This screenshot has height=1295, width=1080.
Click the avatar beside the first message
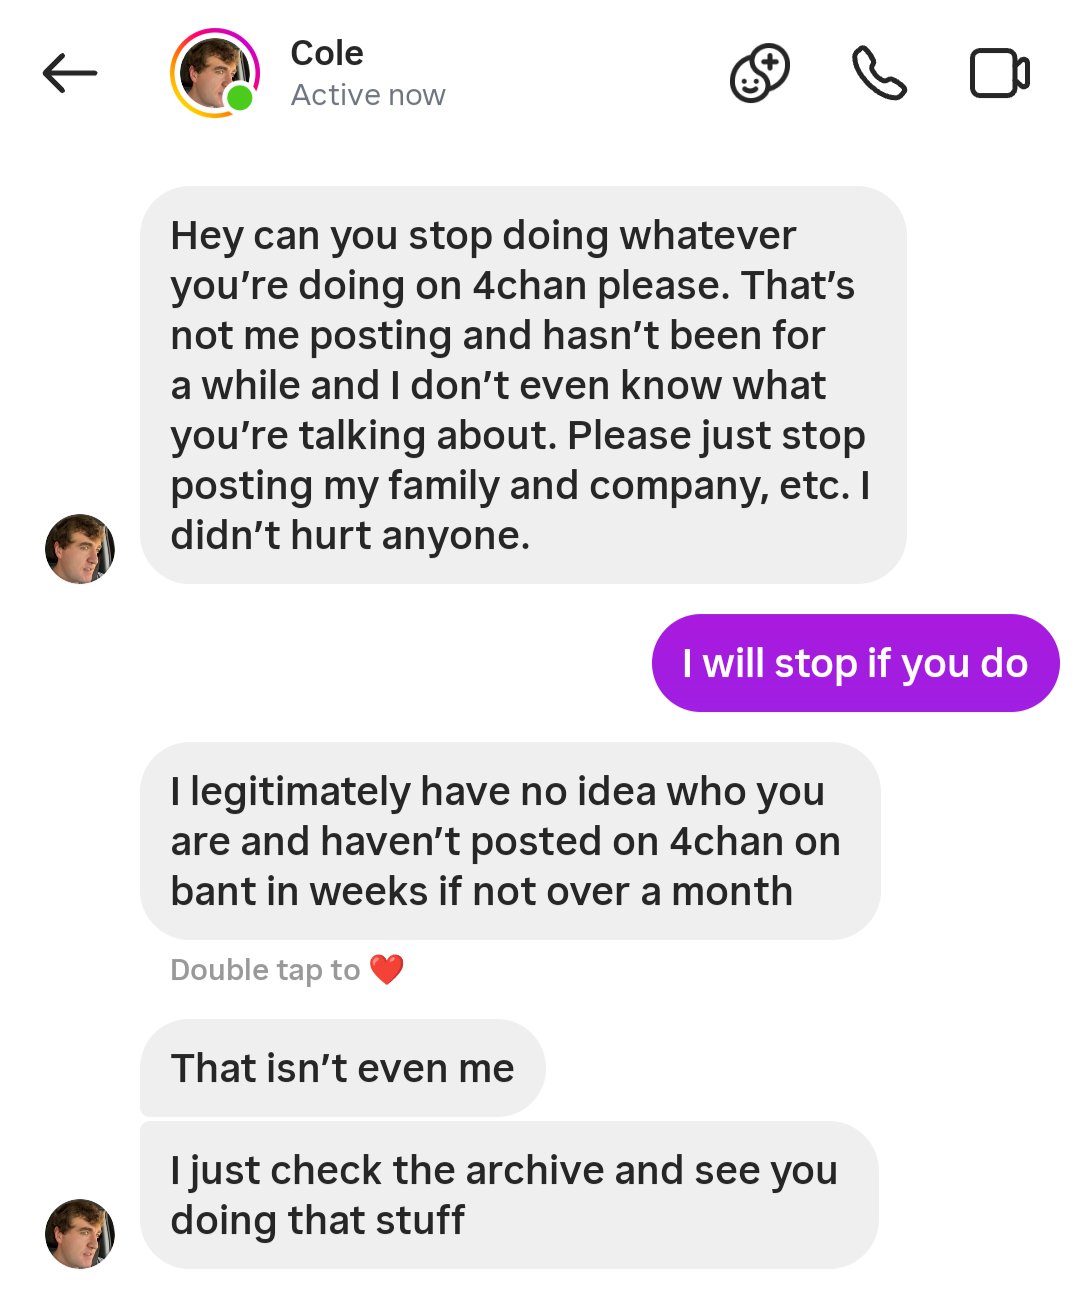[x=80, y=549]
